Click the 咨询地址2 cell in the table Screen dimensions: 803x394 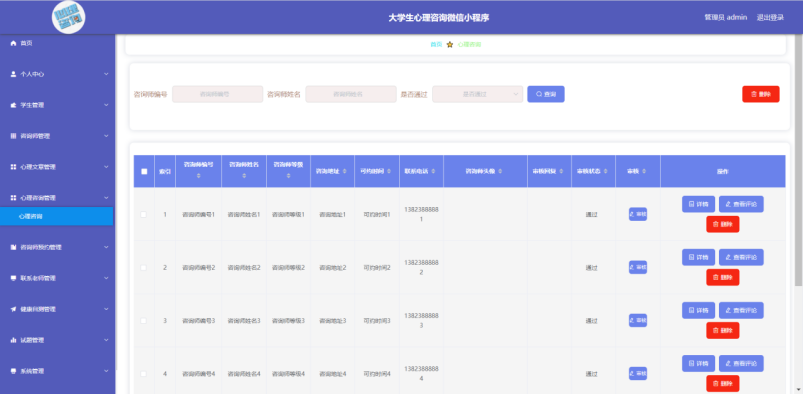click(x=333, y=267)
